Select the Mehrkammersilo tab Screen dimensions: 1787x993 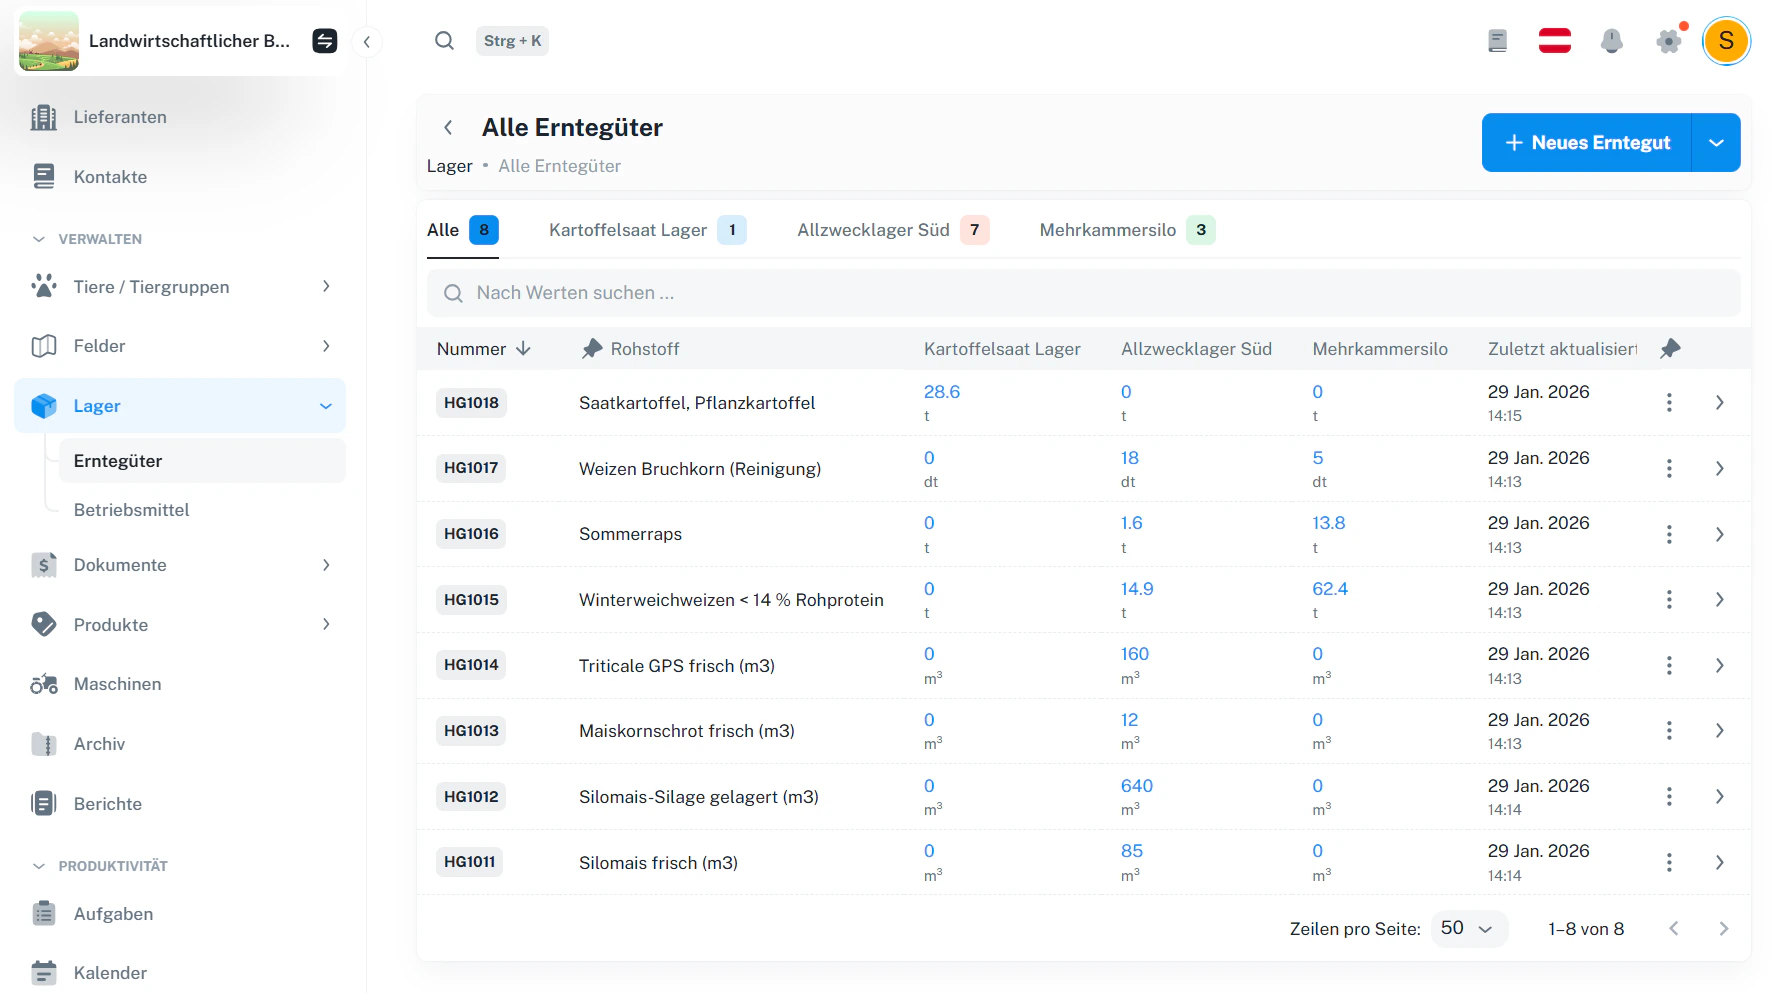coord(1127,230)
